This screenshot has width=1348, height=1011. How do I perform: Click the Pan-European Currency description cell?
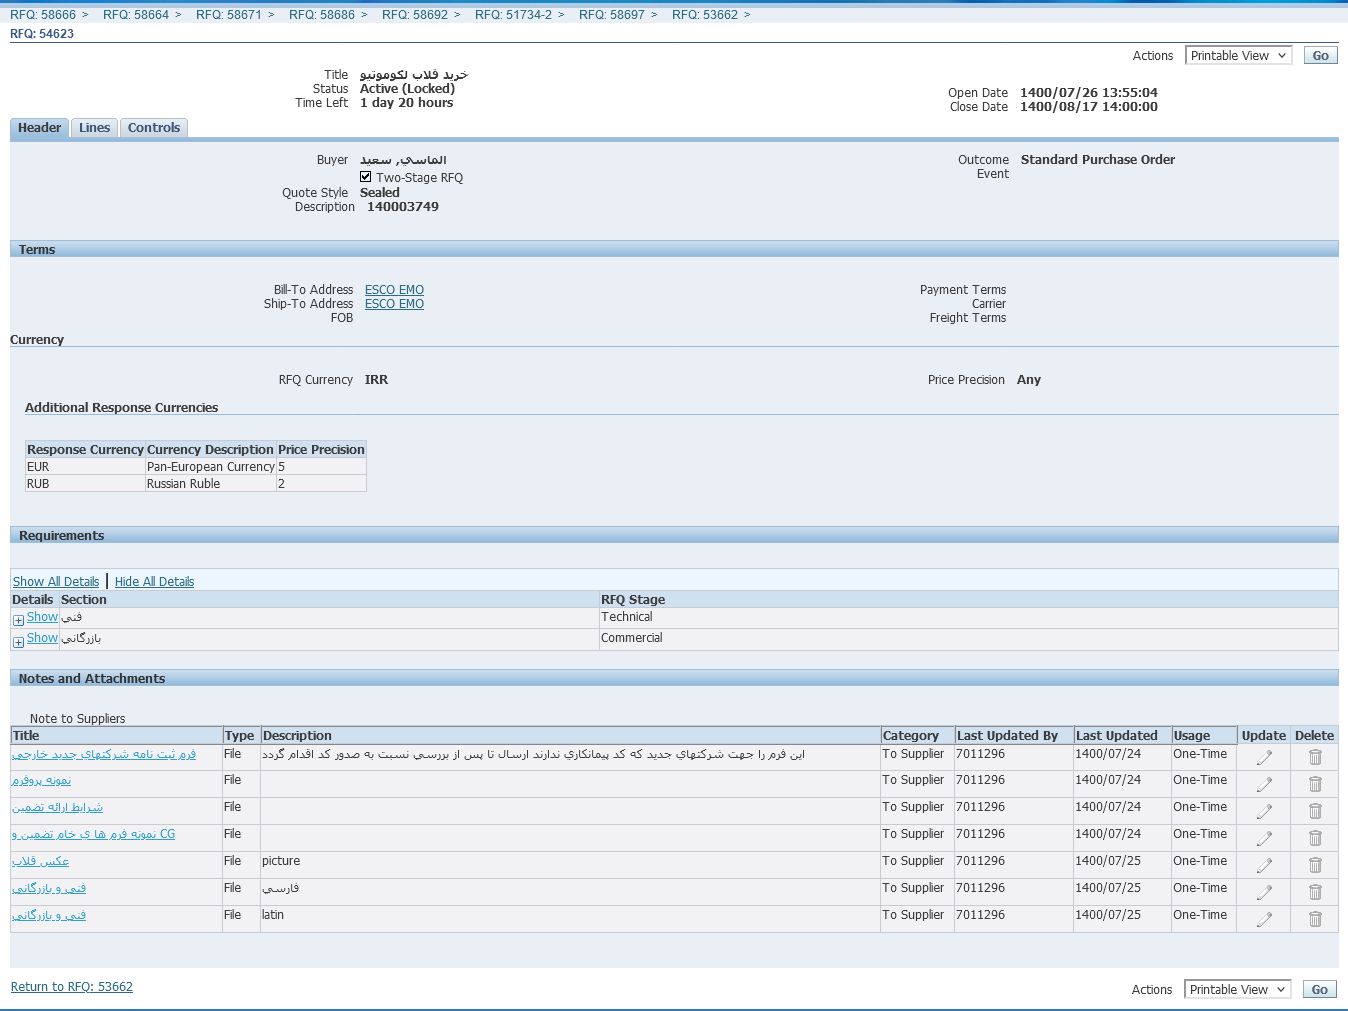pyautogui.click(x=211, y=467)
